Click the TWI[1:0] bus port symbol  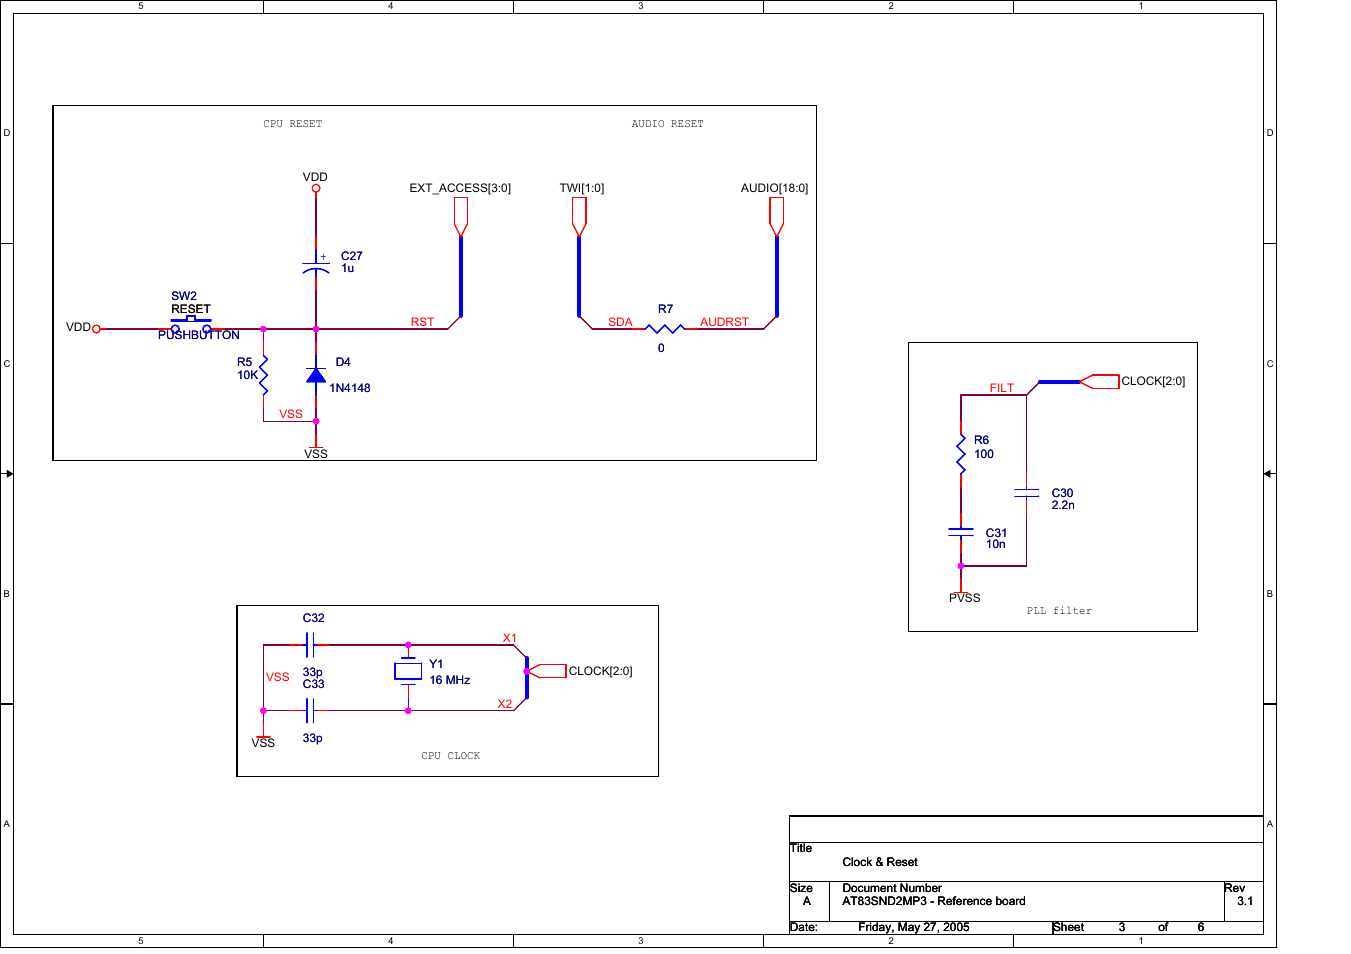(579, 217)
